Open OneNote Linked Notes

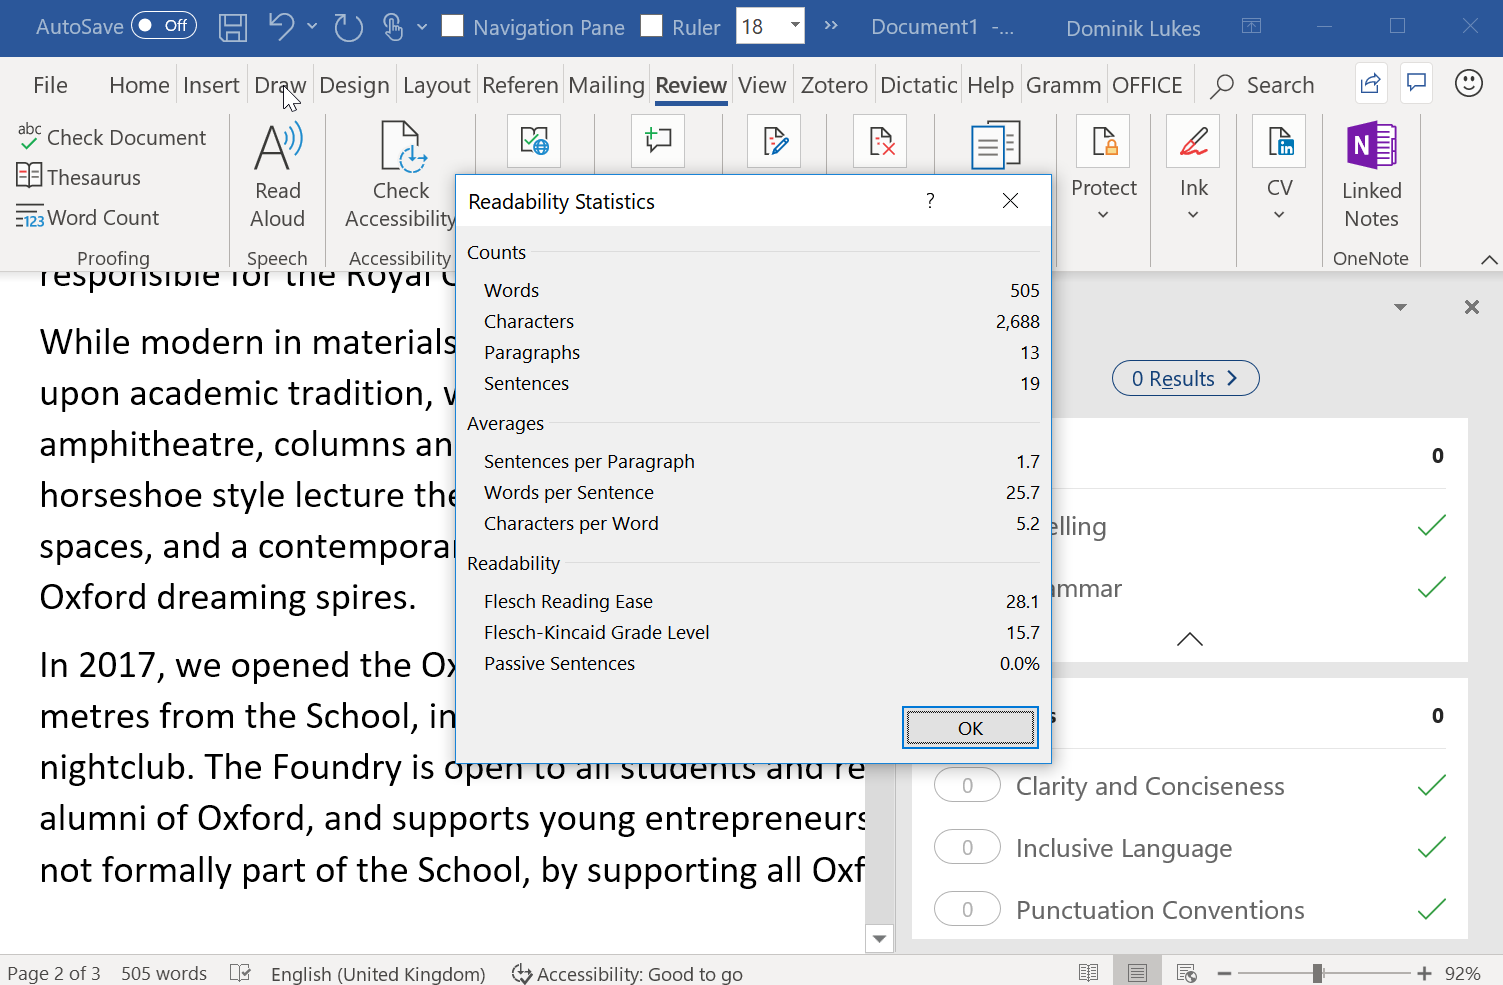1371,176
